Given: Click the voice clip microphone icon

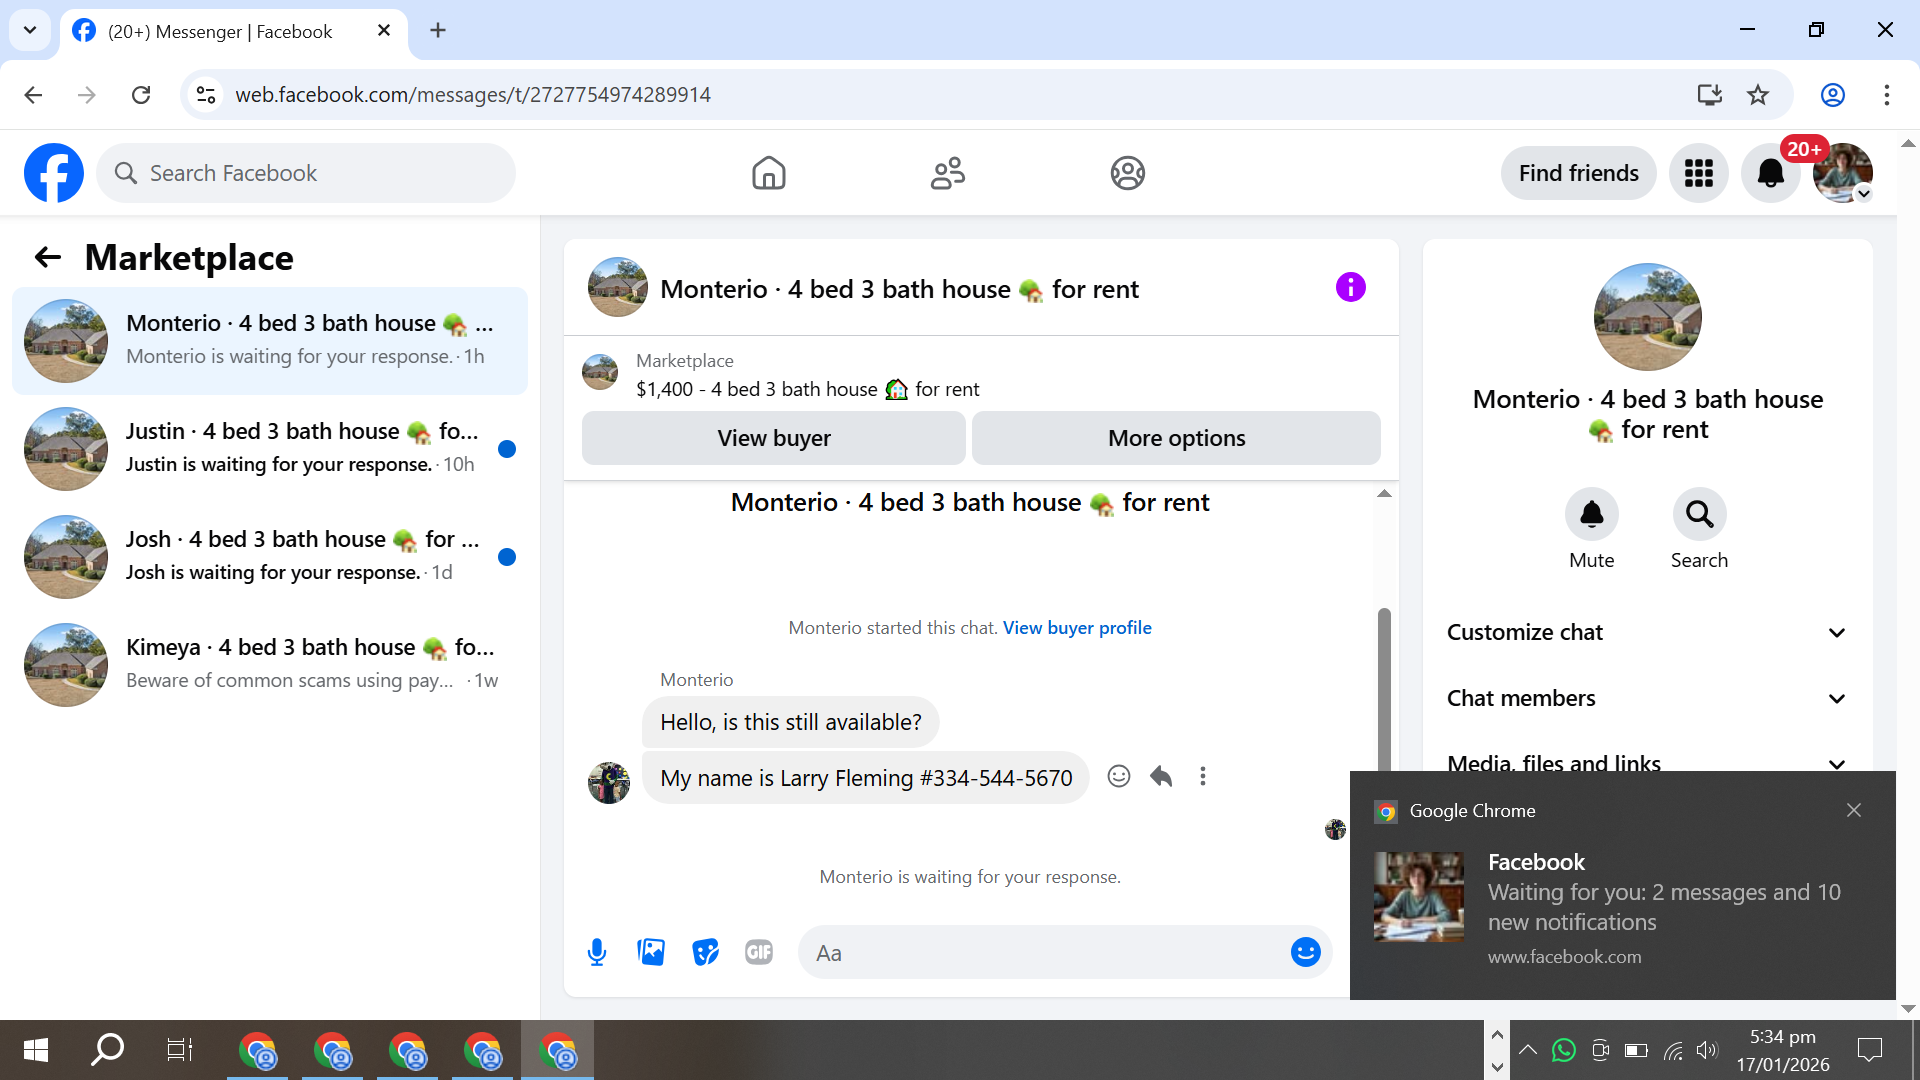Looking at the screenshot, I should pos(597,952).
